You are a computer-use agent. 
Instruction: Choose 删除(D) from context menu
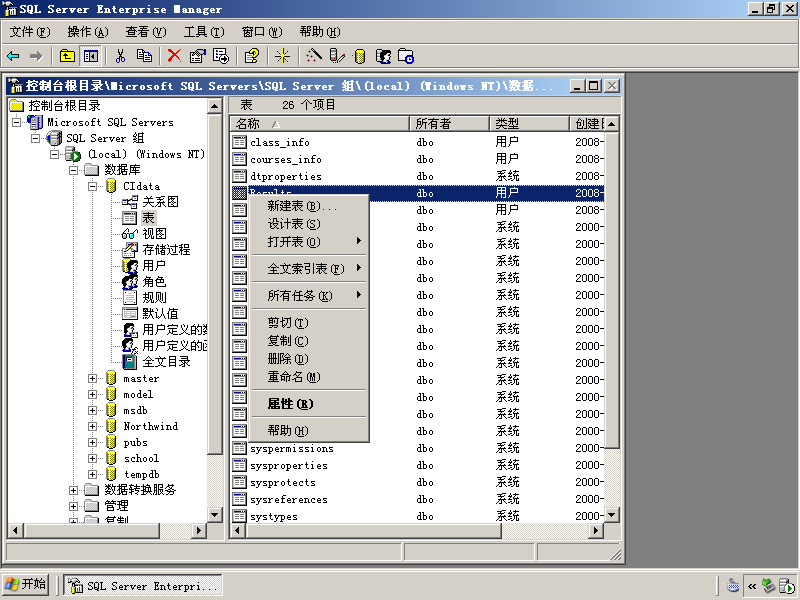click(x=309, y=359)
